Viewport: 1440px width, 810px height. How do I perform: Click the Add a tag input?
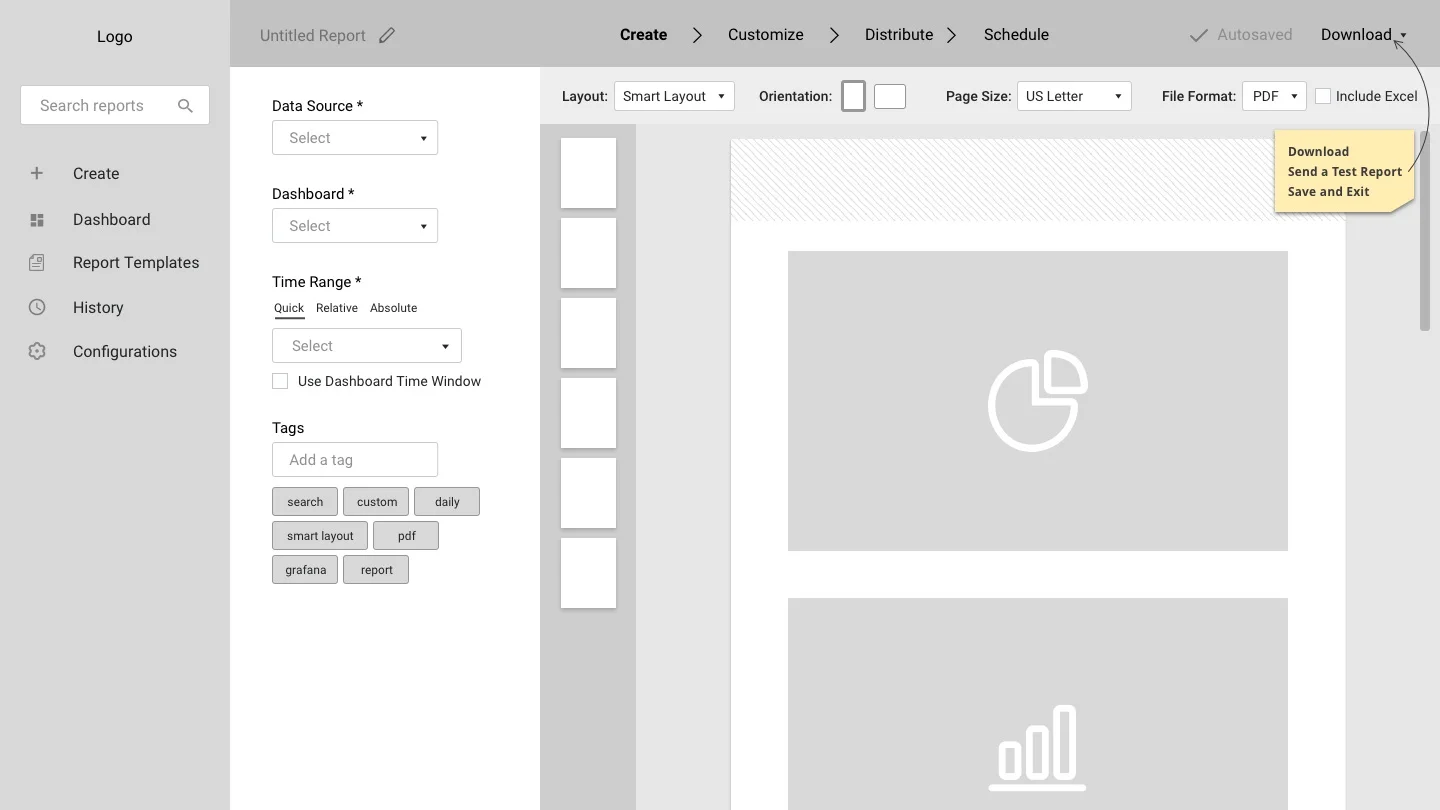pos(355,460)
